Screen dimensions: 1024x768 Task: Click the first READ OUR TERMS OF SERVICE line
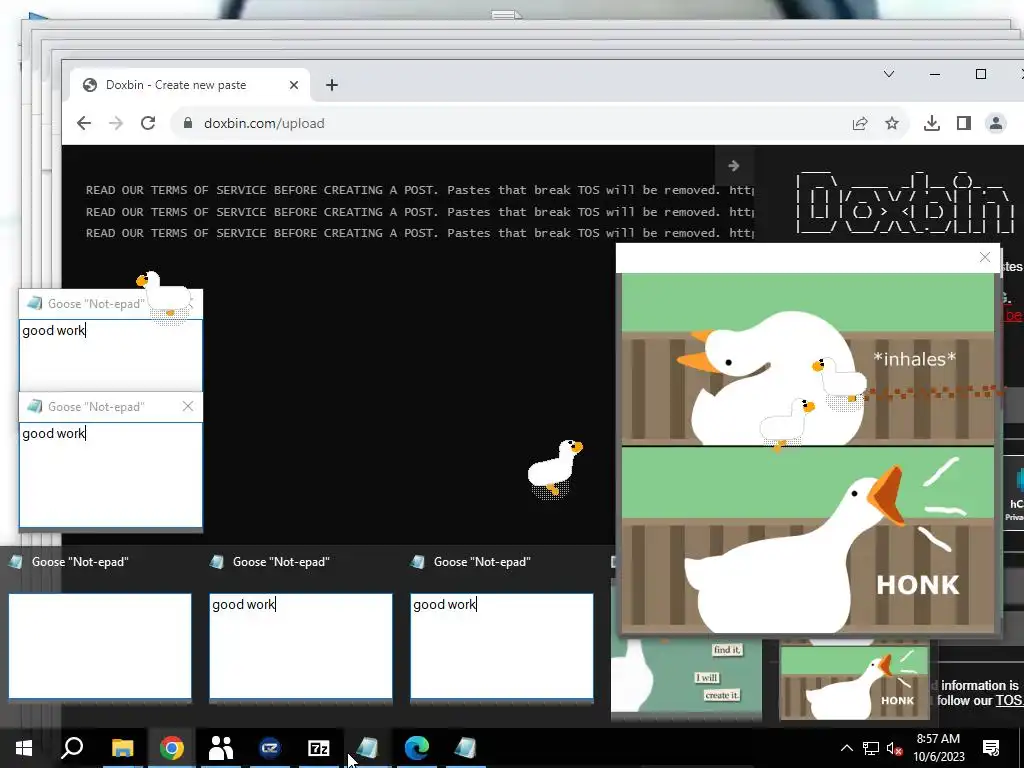coord(420,190)
